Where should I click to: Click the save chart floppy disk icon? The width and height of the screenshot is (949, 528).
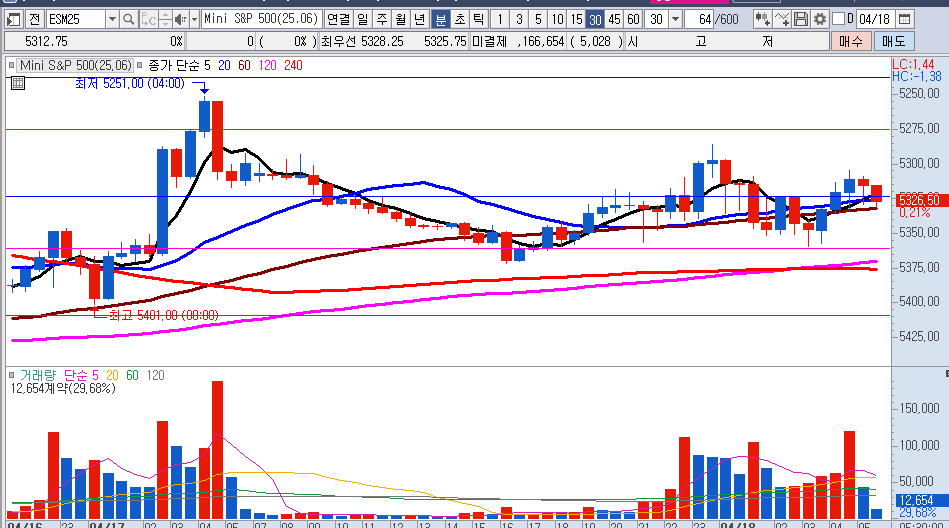(802, 19)
